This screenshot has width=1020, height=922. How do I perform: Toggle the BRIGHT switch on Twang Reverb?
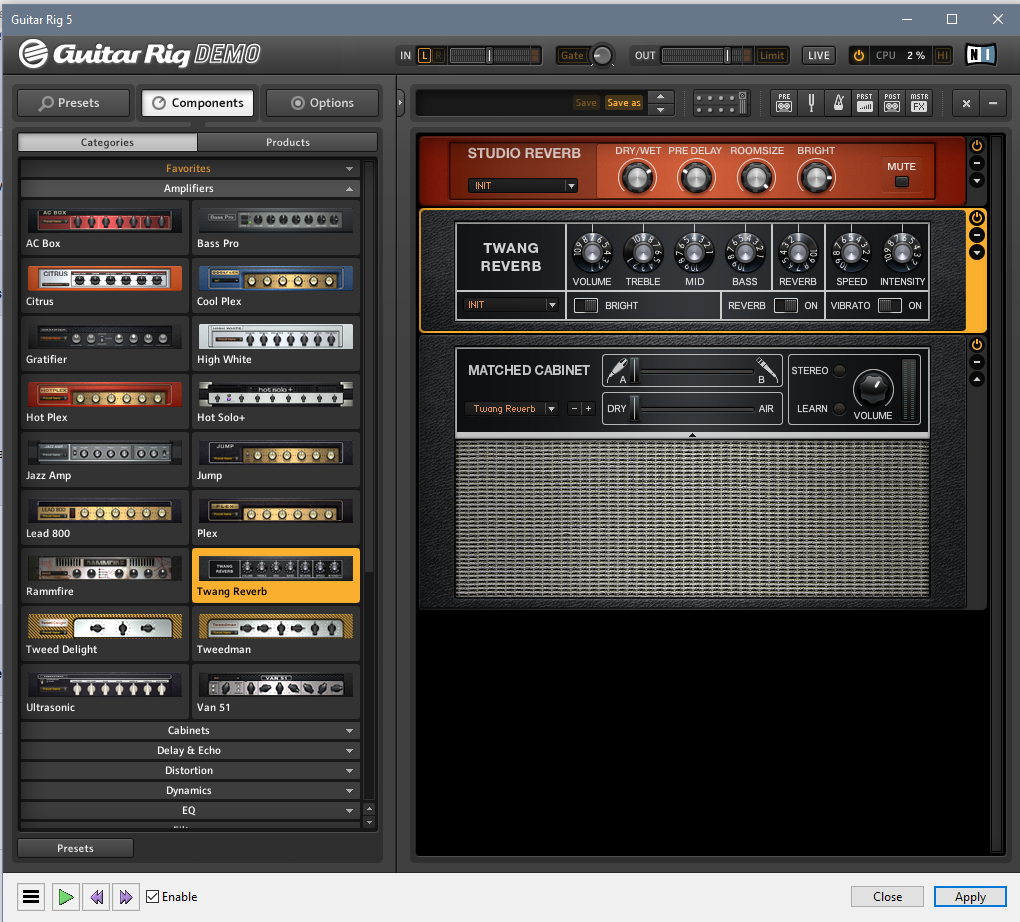click(x=585, y=305)
